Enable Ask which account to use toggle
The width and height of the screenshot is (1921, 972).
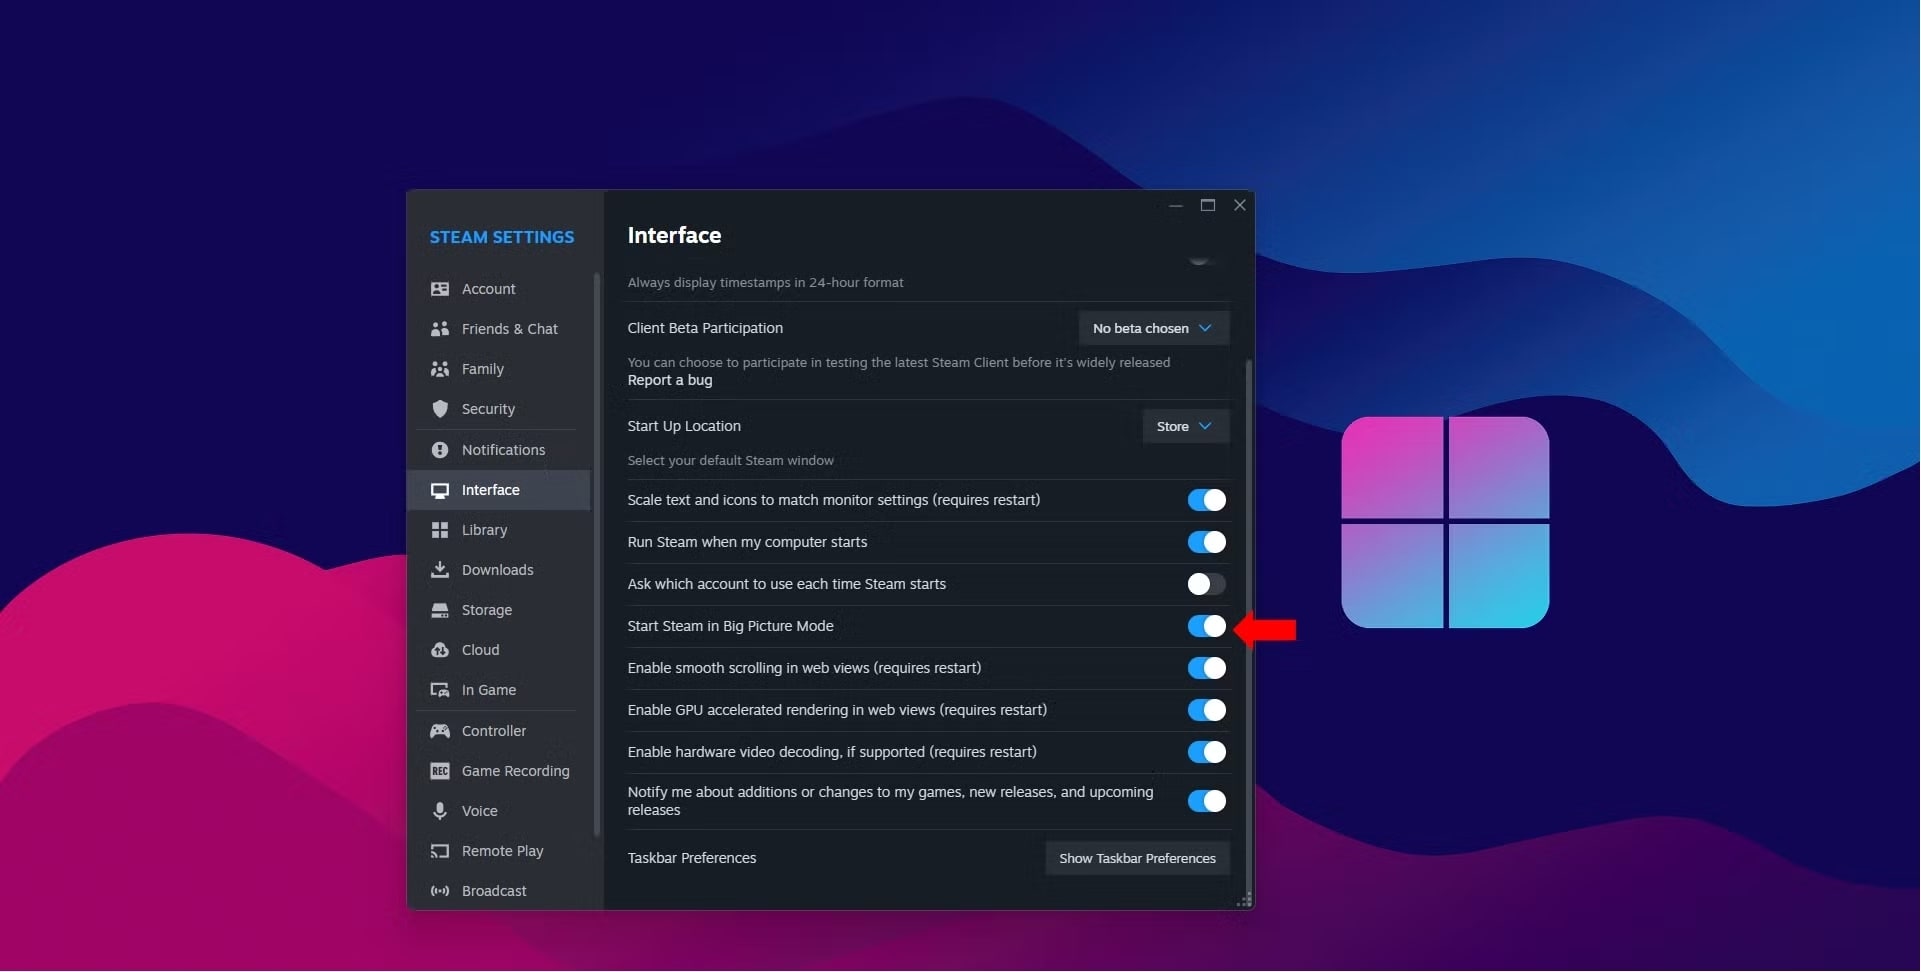[x=1207, y=584]
